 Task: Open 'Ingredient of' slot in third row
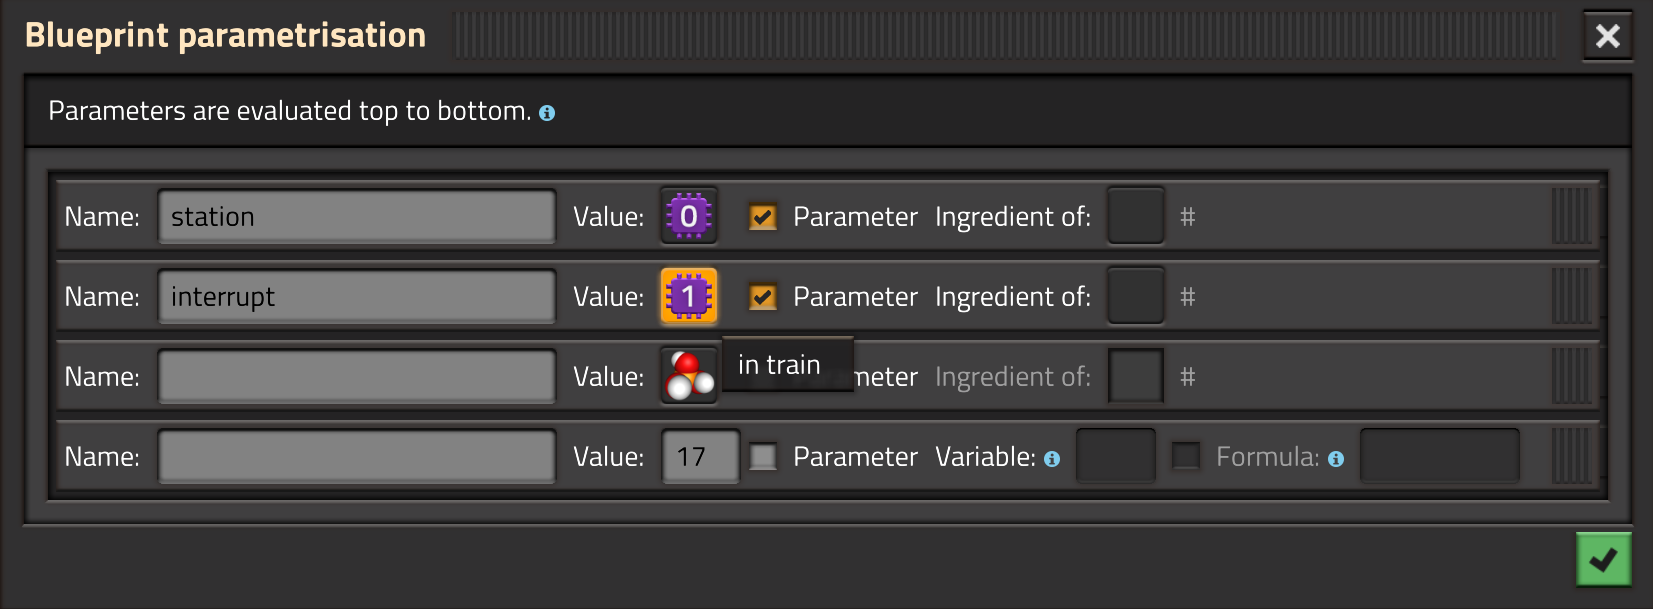tap(1136, 376)
